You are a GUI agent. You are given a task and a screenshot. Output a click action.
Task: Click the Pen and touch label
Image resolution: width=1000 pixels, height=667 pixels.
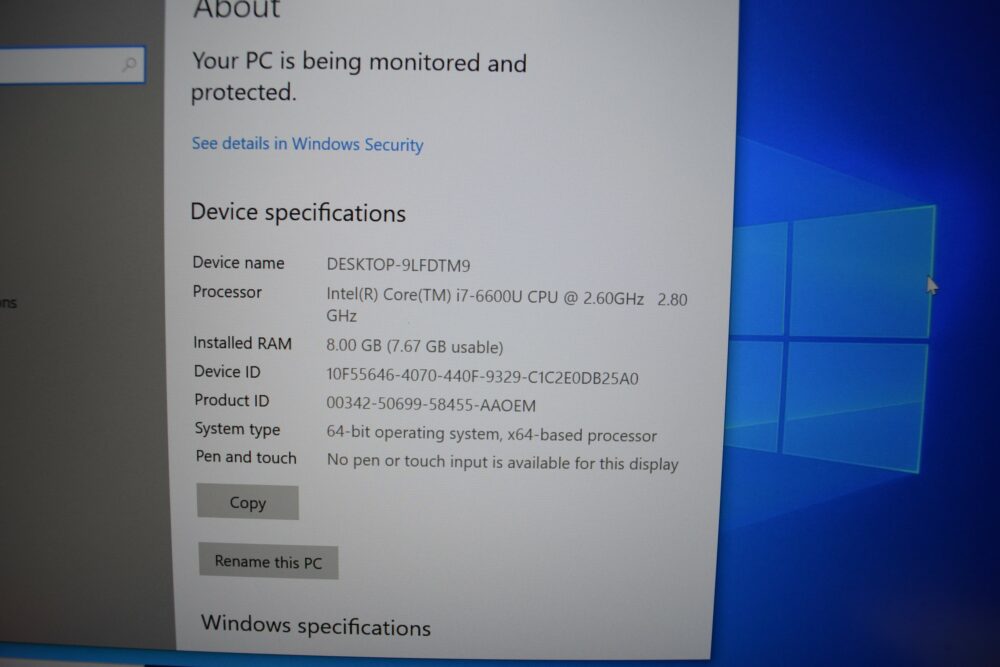pyautogui.click(x=246, y=457)
